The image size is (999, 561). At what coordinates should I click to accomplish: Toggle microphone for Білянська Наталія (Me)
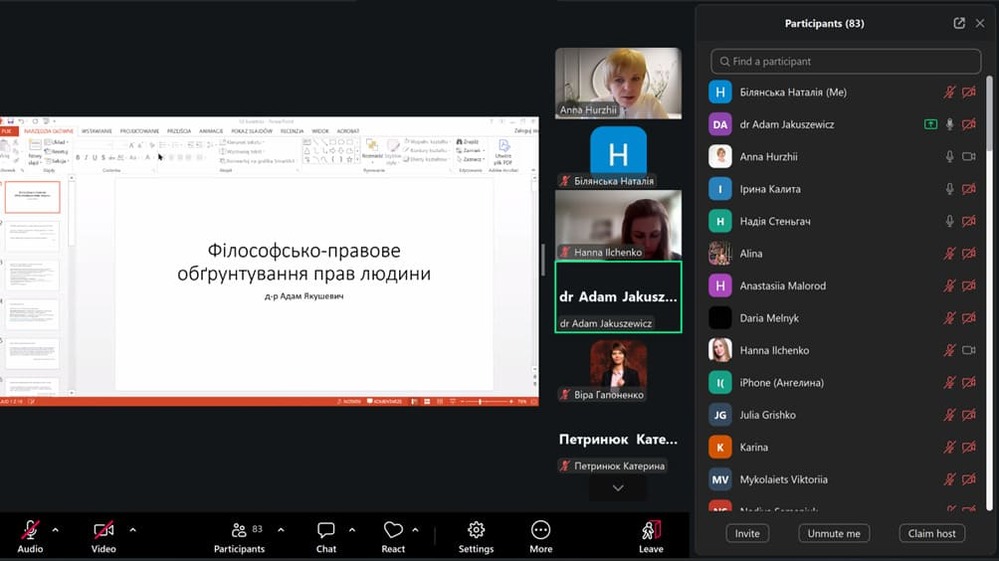tap(950, 92)
